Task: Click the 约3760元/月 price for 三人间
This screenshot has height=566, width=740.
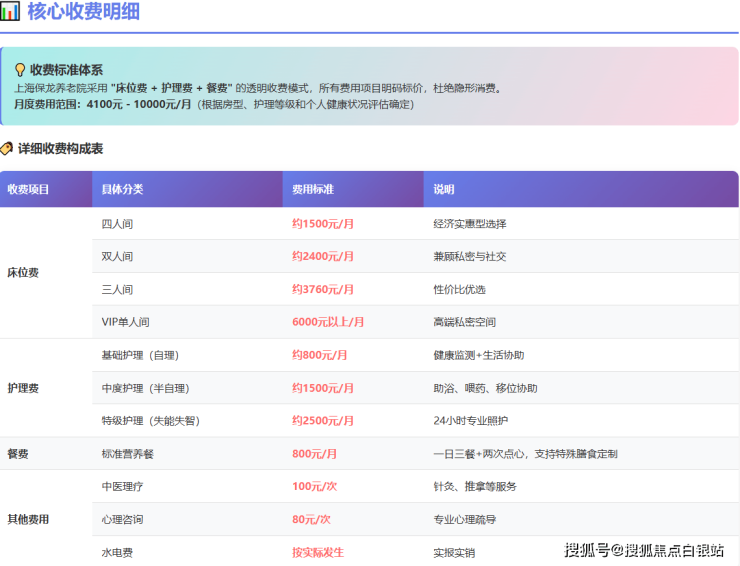Action: [x=322, y=289]
